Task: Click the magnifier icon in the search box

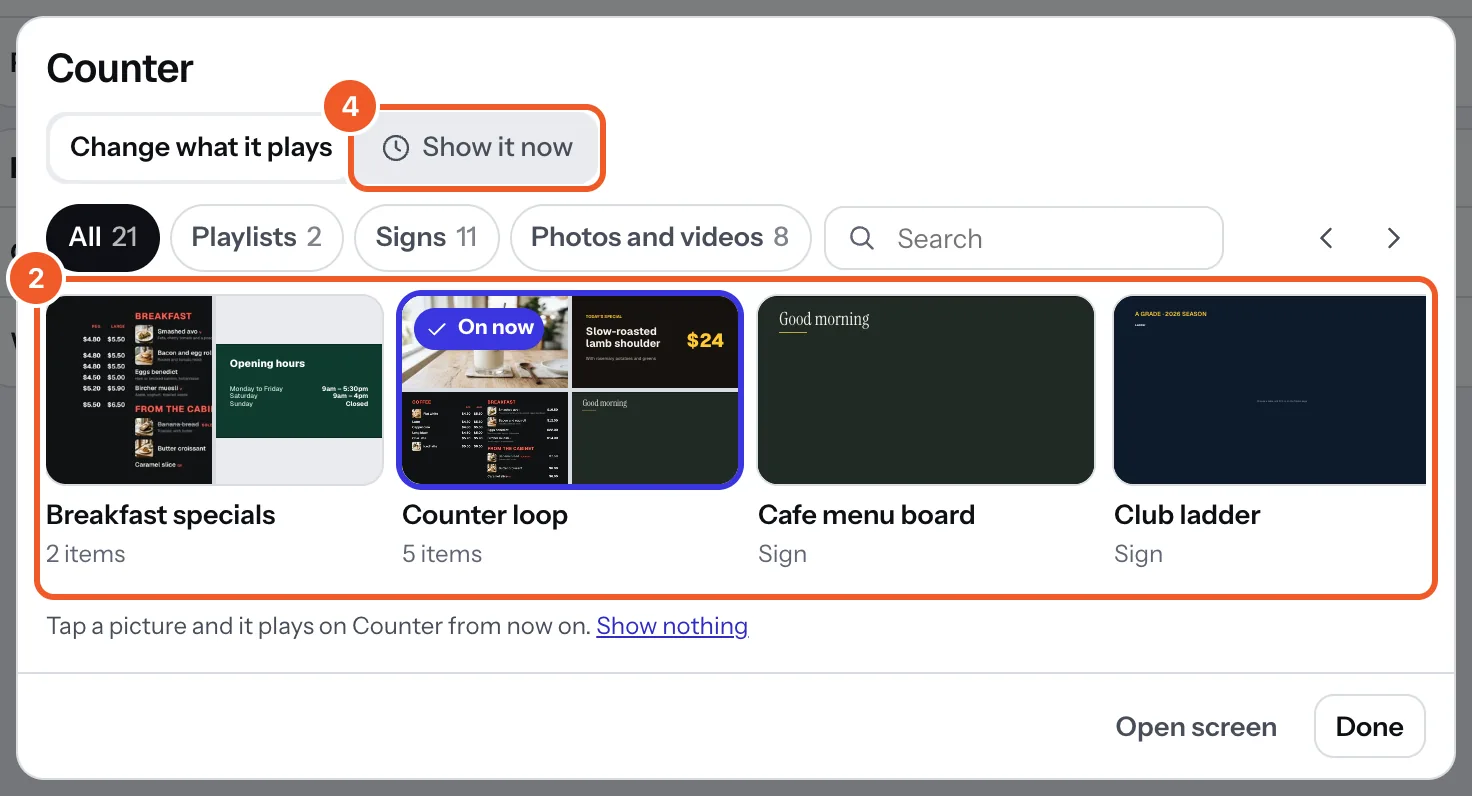Action: pos(861,238)
